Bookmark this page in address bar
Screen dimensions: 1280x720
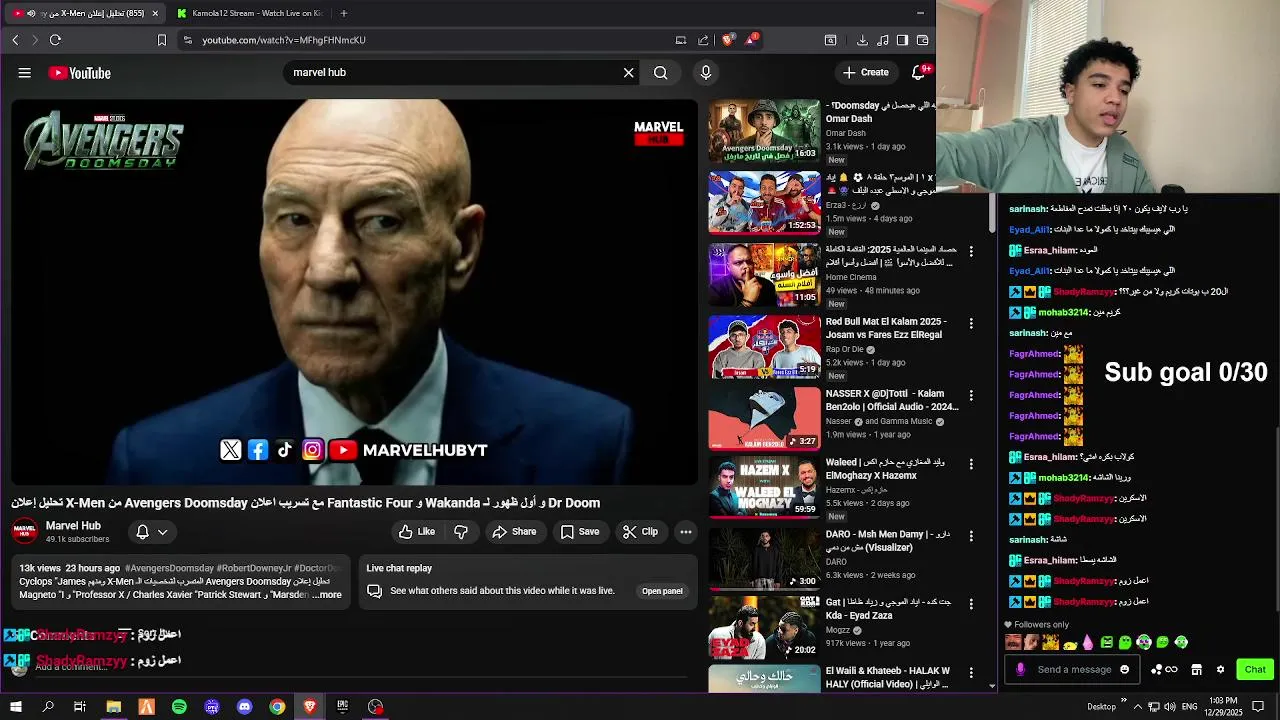pyautogui.click(x=162, y=40)
